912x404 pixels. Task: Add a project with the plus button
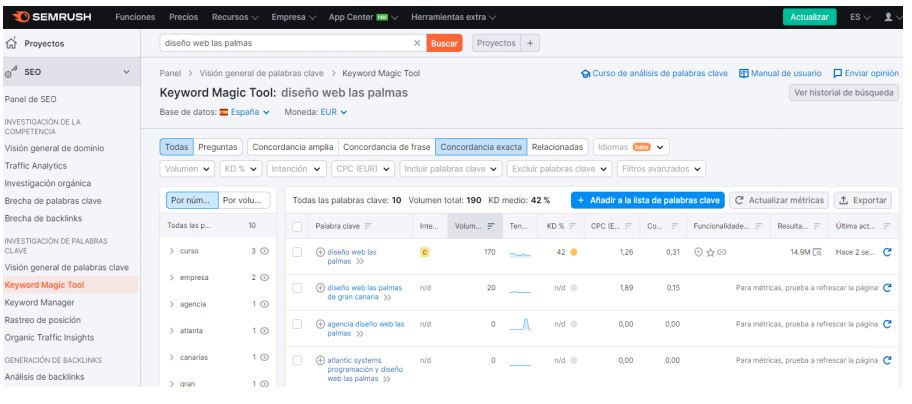(x=529, y=43)
